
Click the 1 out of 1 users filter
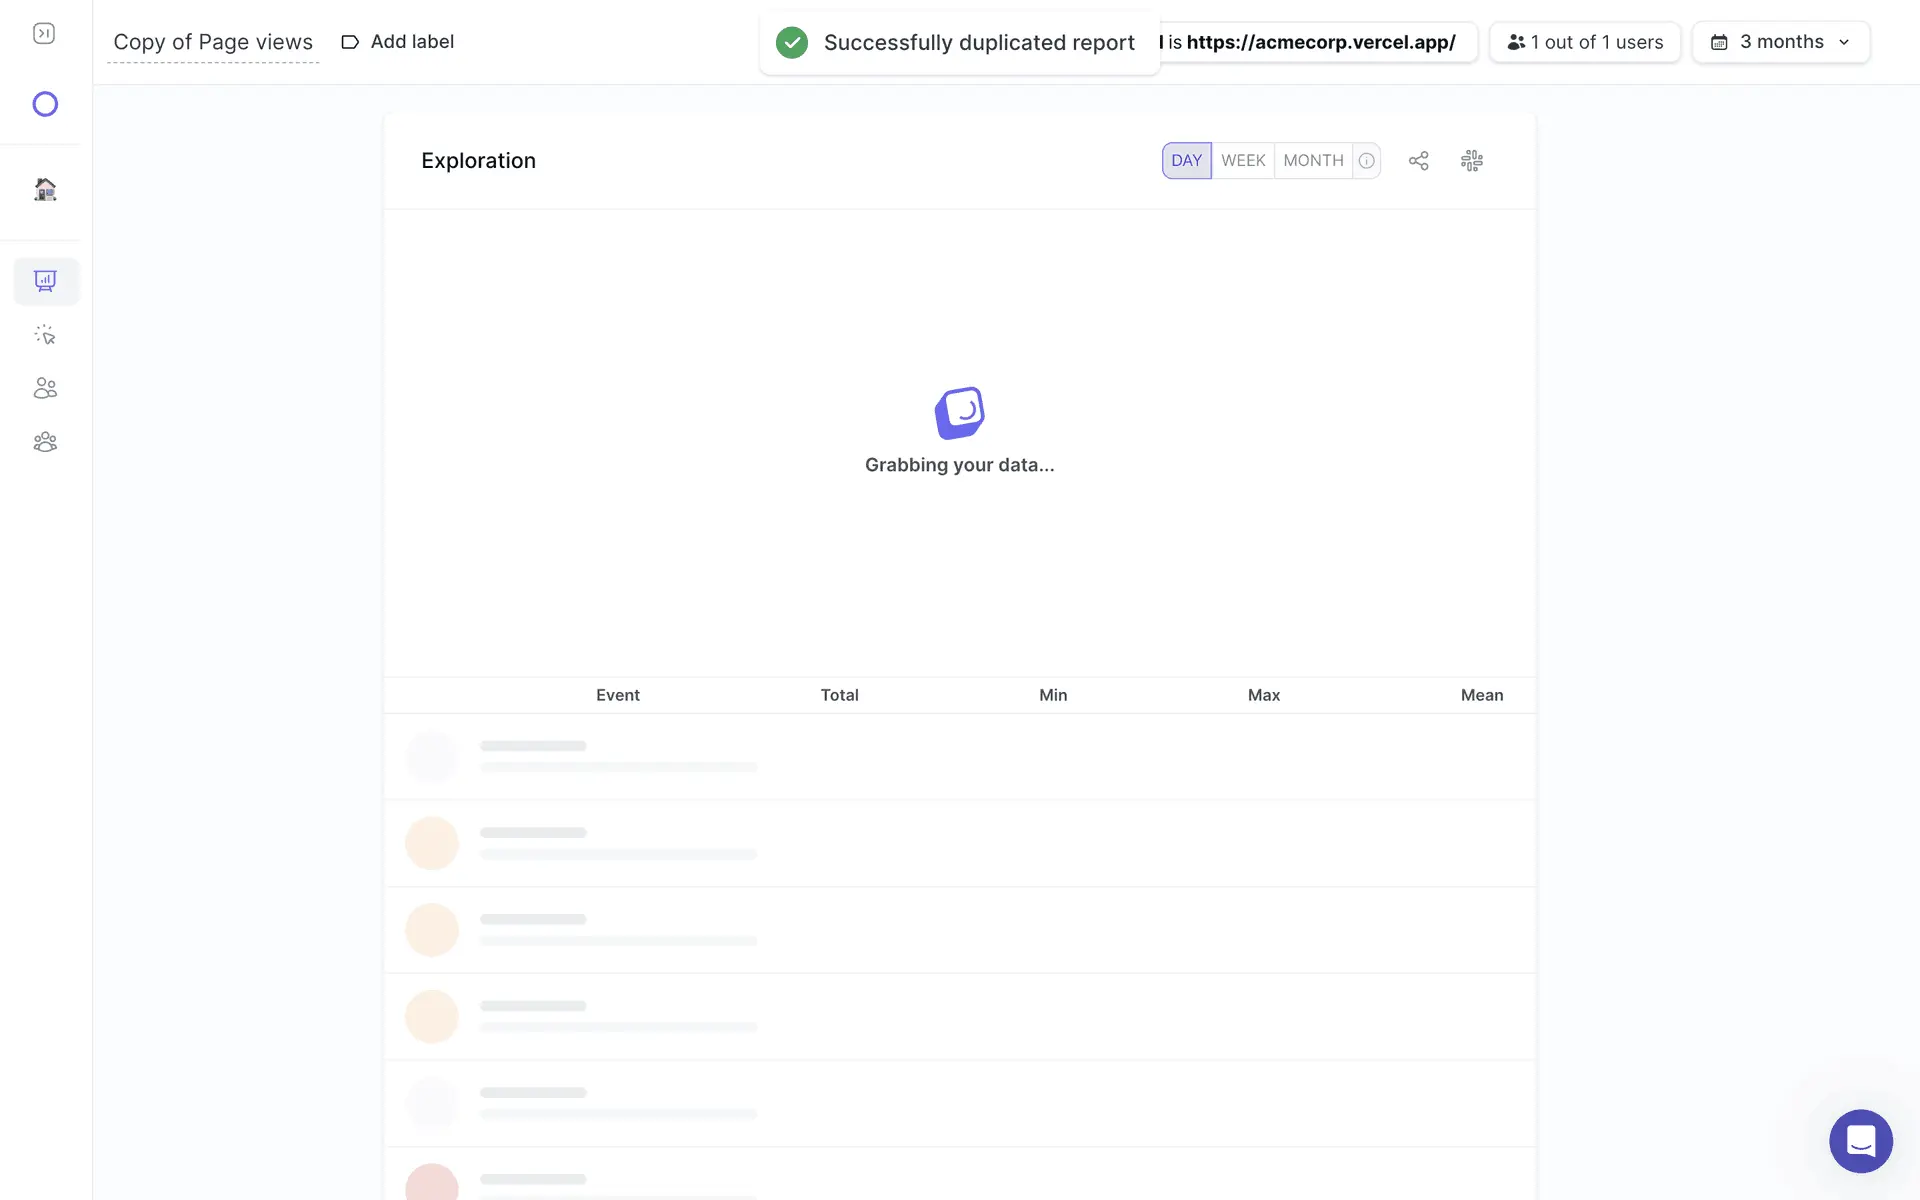coord(1585,42)
